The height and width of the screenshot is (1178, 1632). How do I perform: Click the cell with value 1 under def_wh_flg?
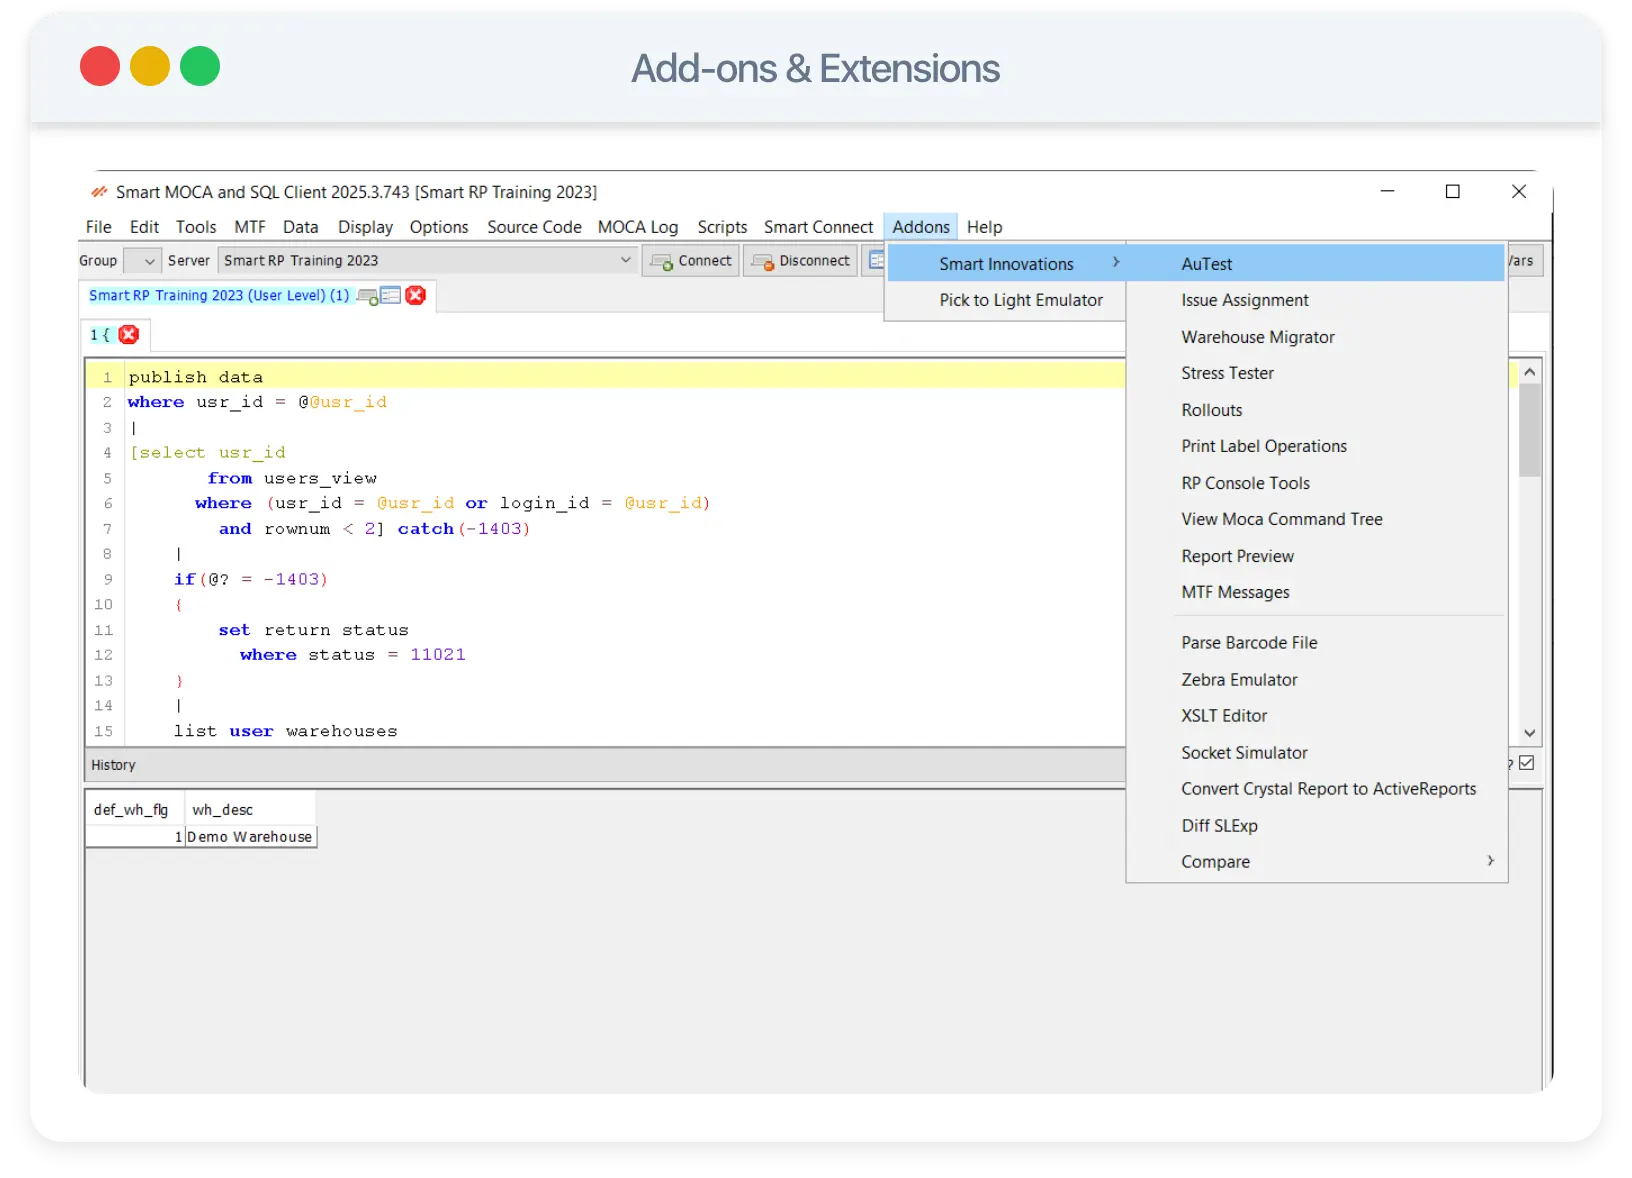coord(135,837)
